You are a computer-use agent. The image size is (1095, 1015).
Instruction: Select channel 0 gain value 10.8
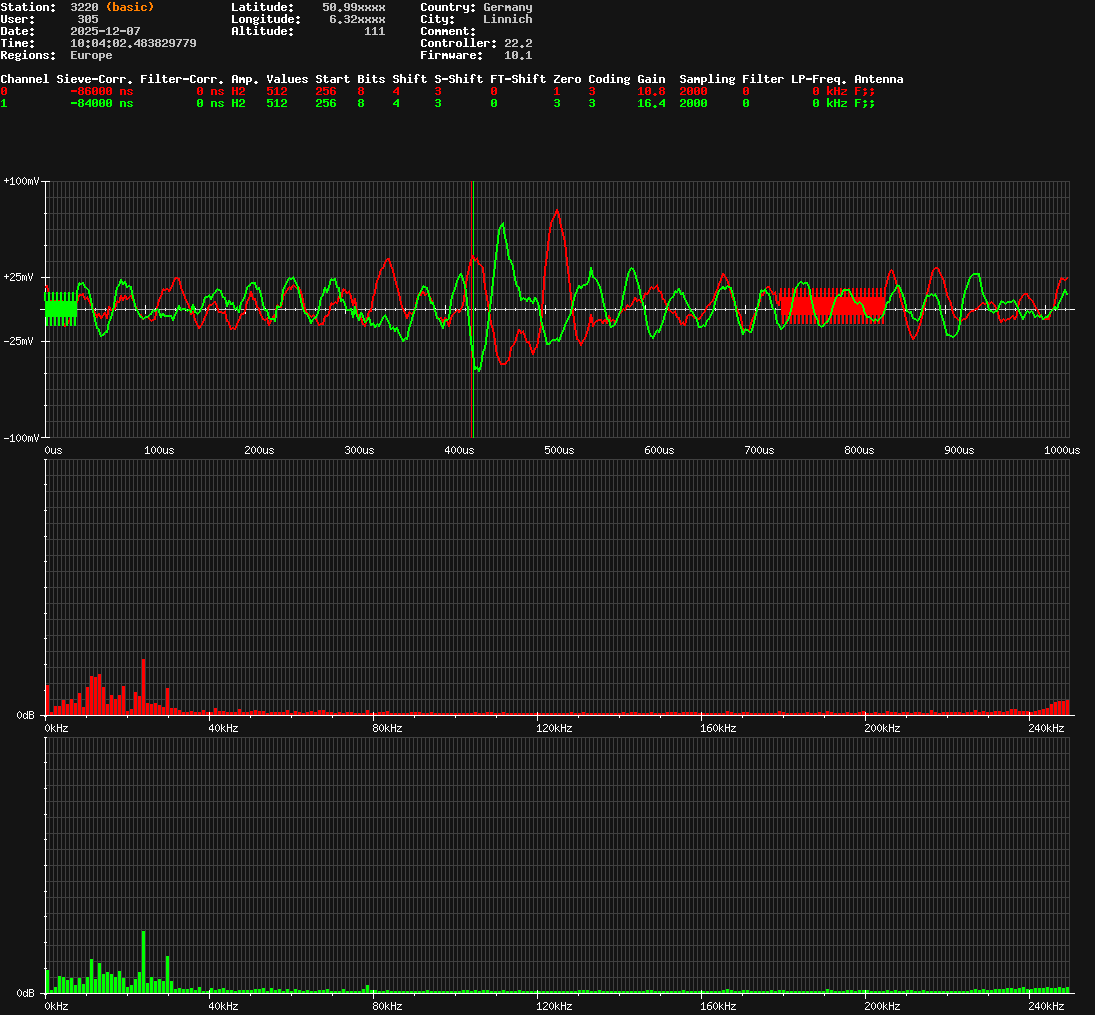pyautogui.click(x=651, y=91)
